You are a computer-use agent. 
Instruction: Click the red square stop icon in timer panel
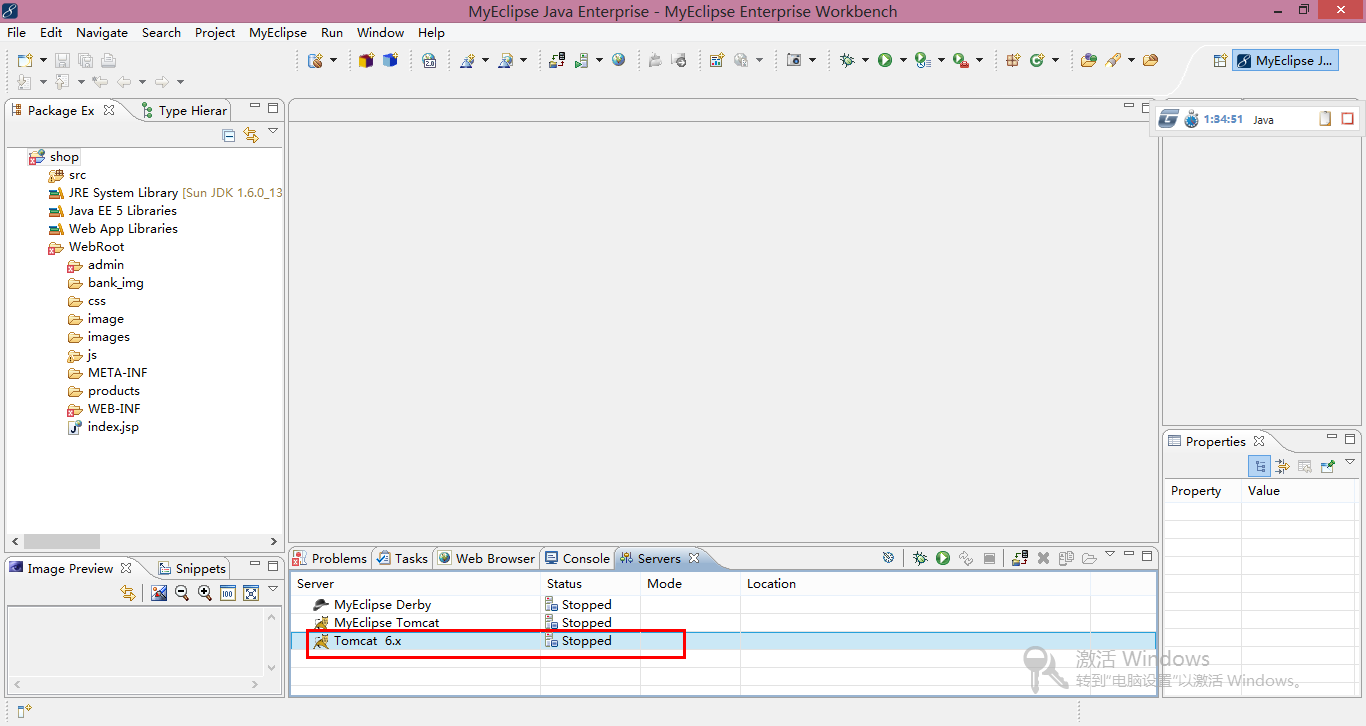[x=1347, y=119]
